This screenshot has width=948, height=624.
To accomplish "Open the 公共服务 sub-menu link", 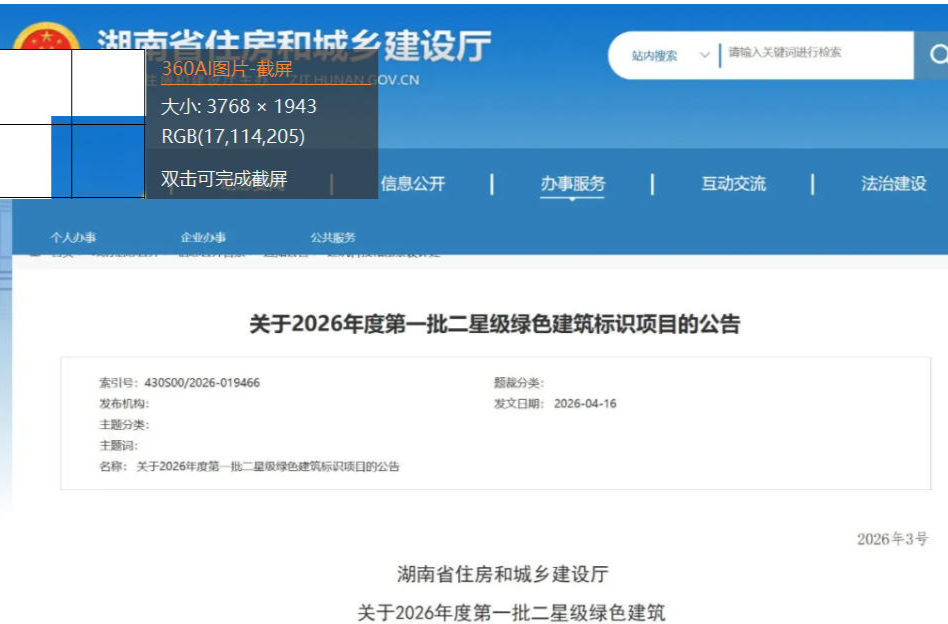I will click(333, 238).
